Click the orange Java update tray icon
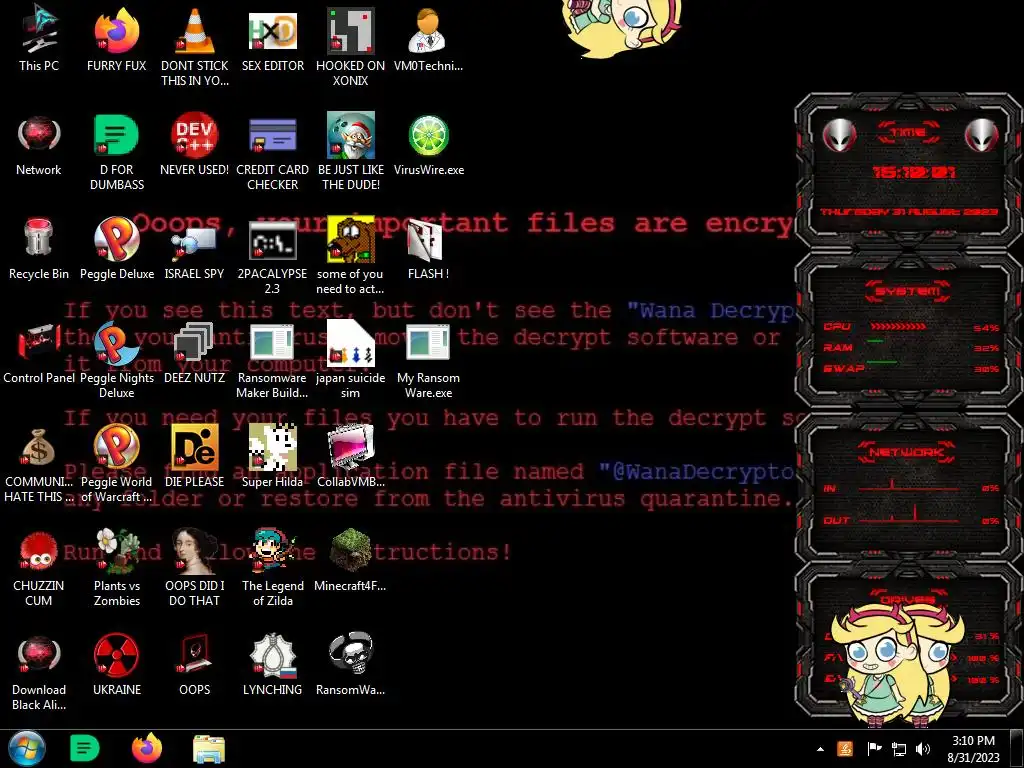 [x=844, y=748]
